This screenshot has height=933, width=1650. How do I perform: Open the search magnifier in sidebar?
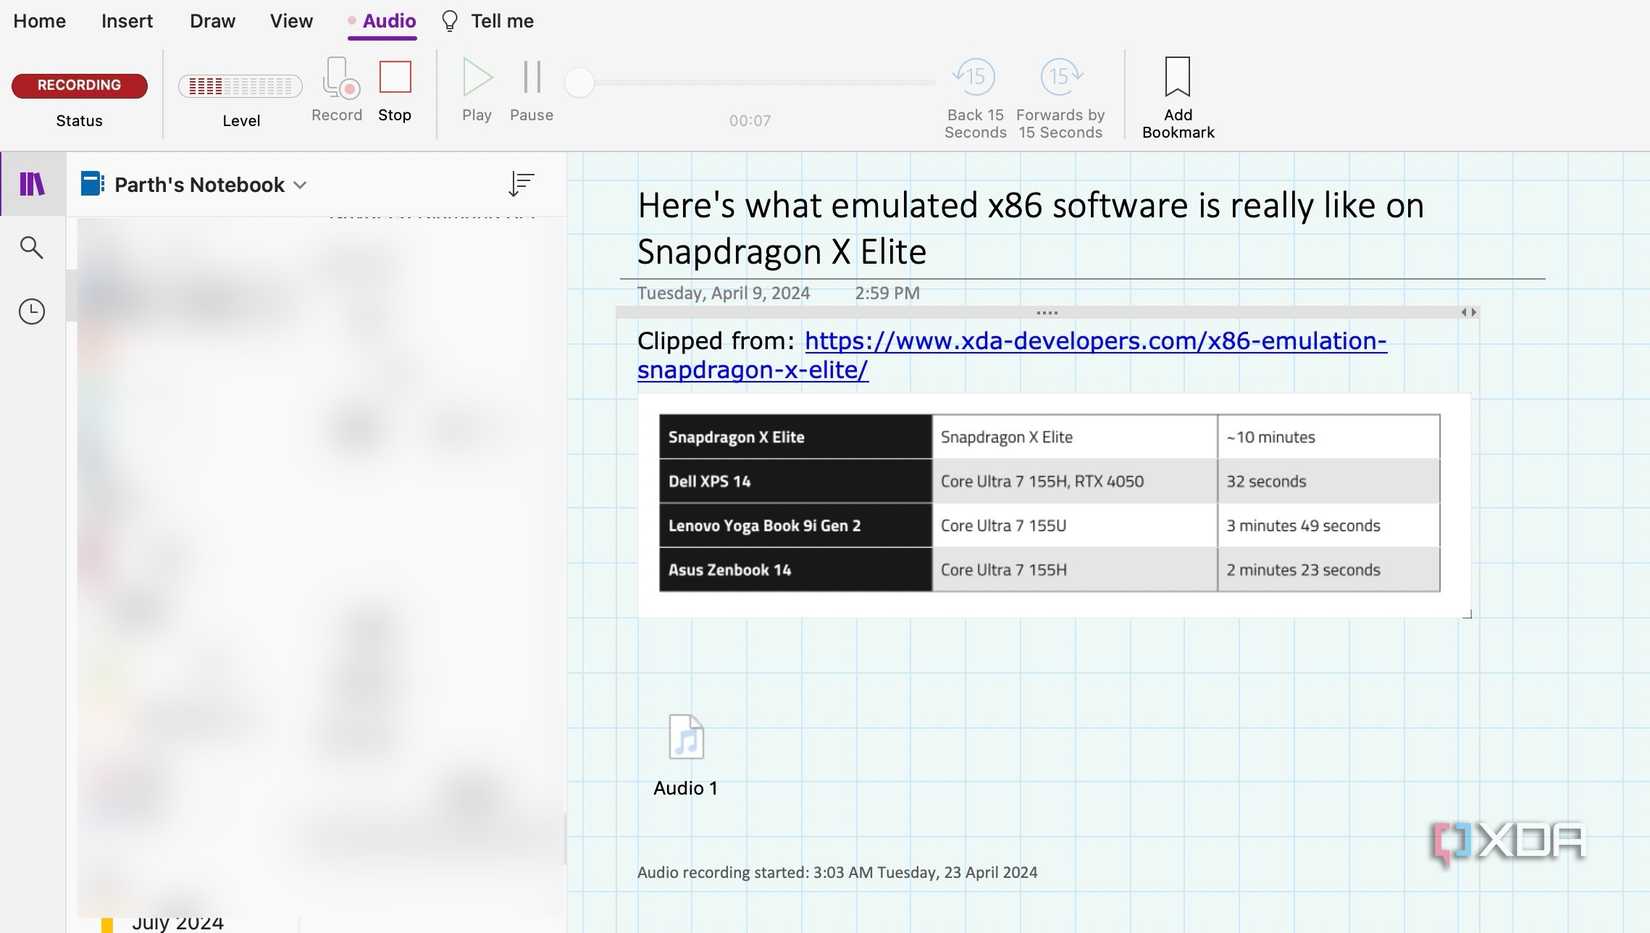coord(32,247)
